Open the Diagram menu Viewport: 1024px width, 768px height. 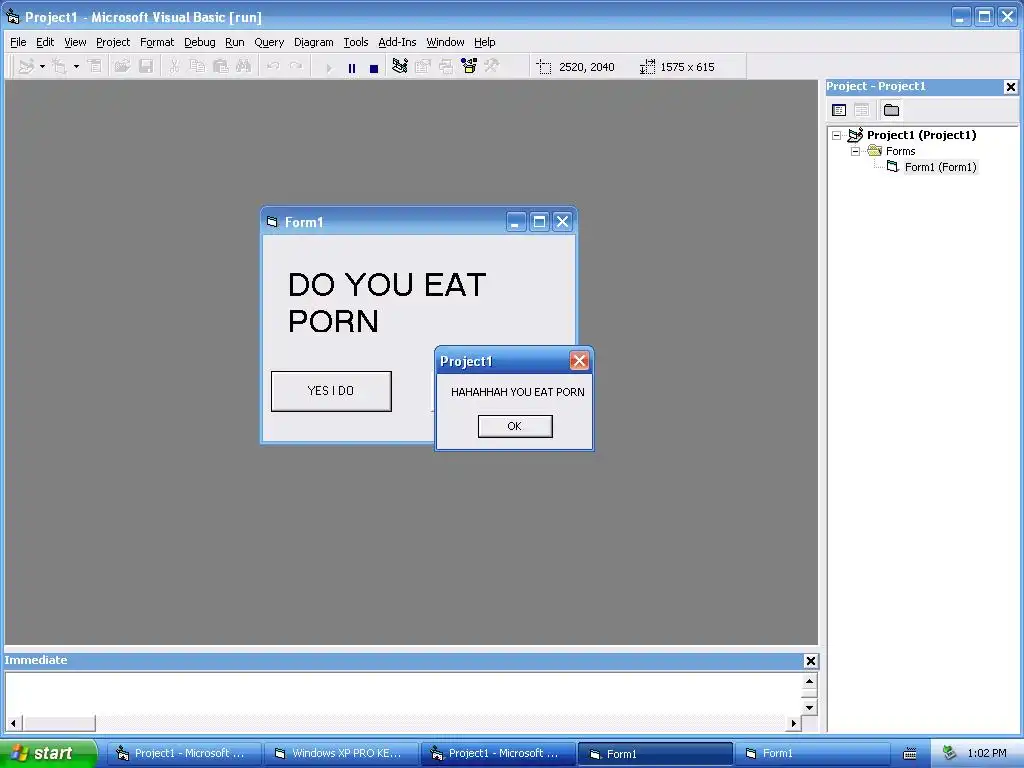pos(313,42)
